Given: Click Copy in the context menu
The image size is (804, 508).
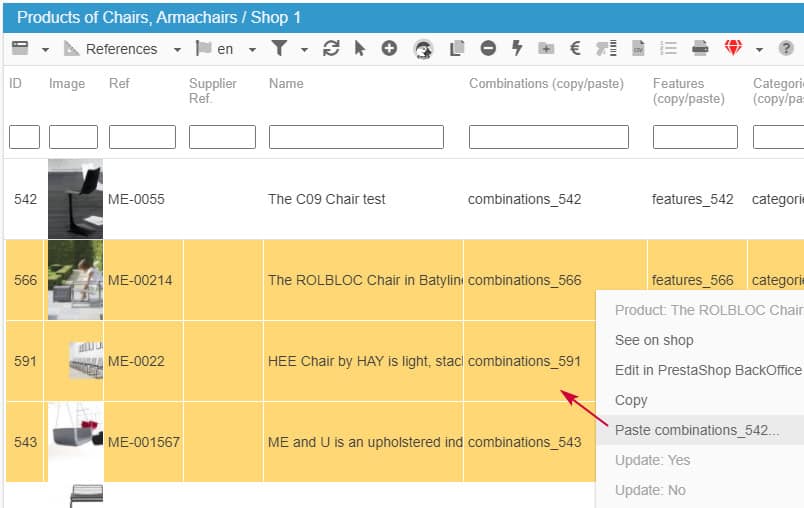Looking at the screenshot, I should (631, 400).
